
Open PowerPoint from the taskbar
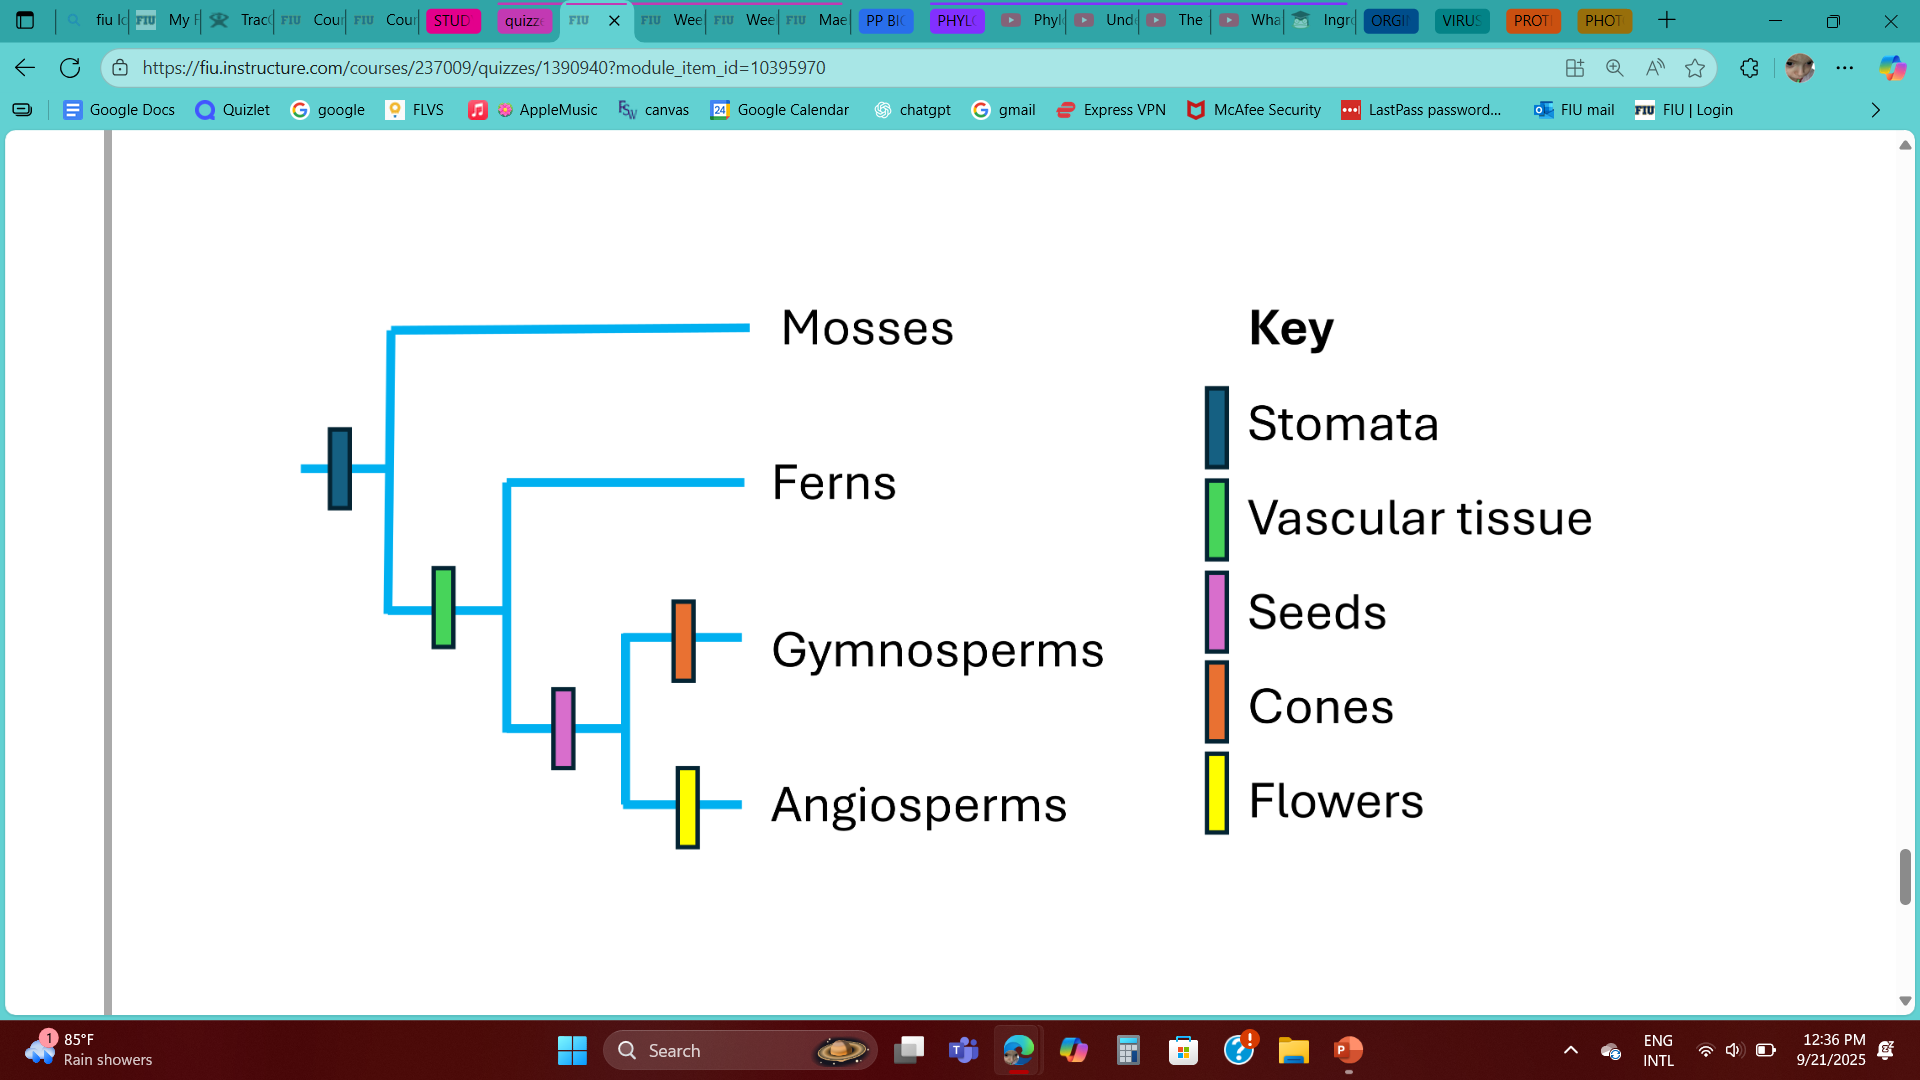[x=1348, y=1050]
